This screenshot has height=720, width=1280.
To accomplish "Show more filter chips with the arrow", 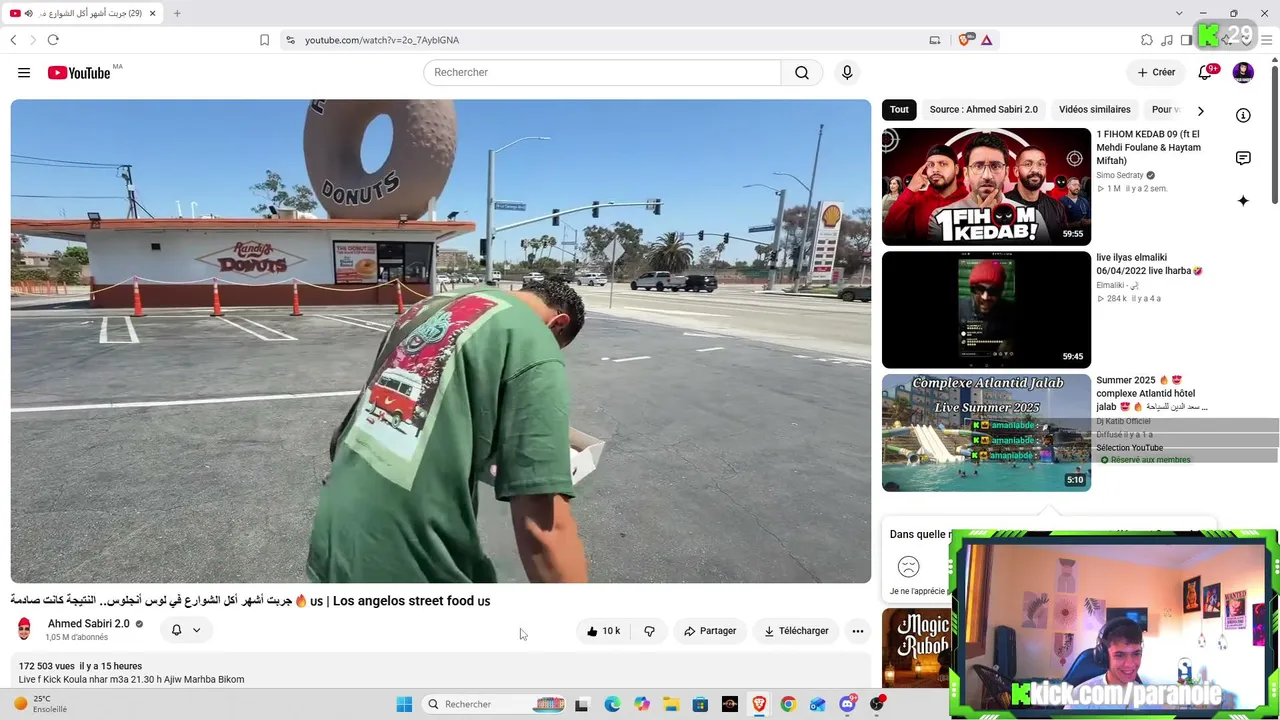I will click(x=1201, y=110).
